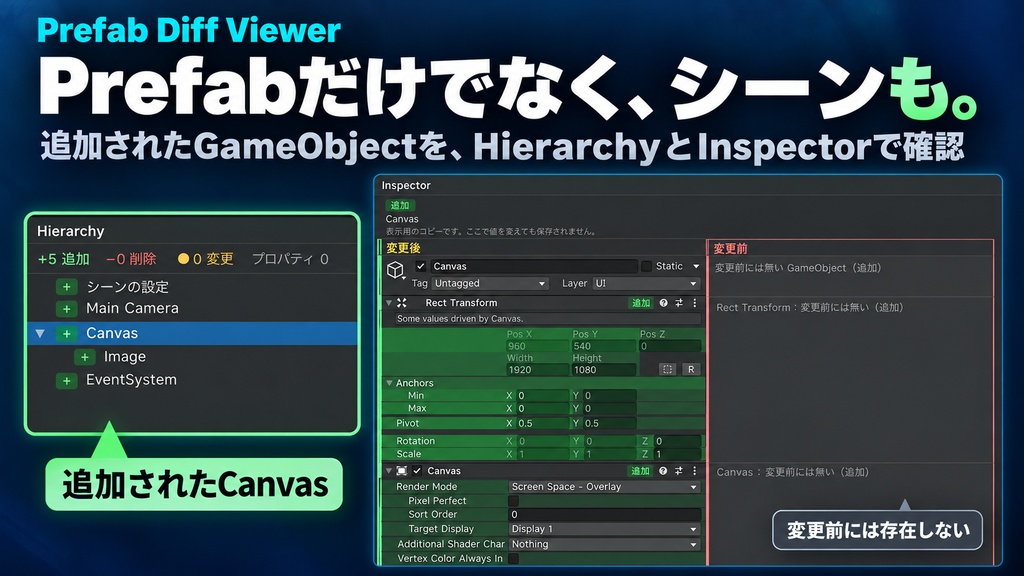
Task: Click the Height field 1080
Action: [603, 370]
